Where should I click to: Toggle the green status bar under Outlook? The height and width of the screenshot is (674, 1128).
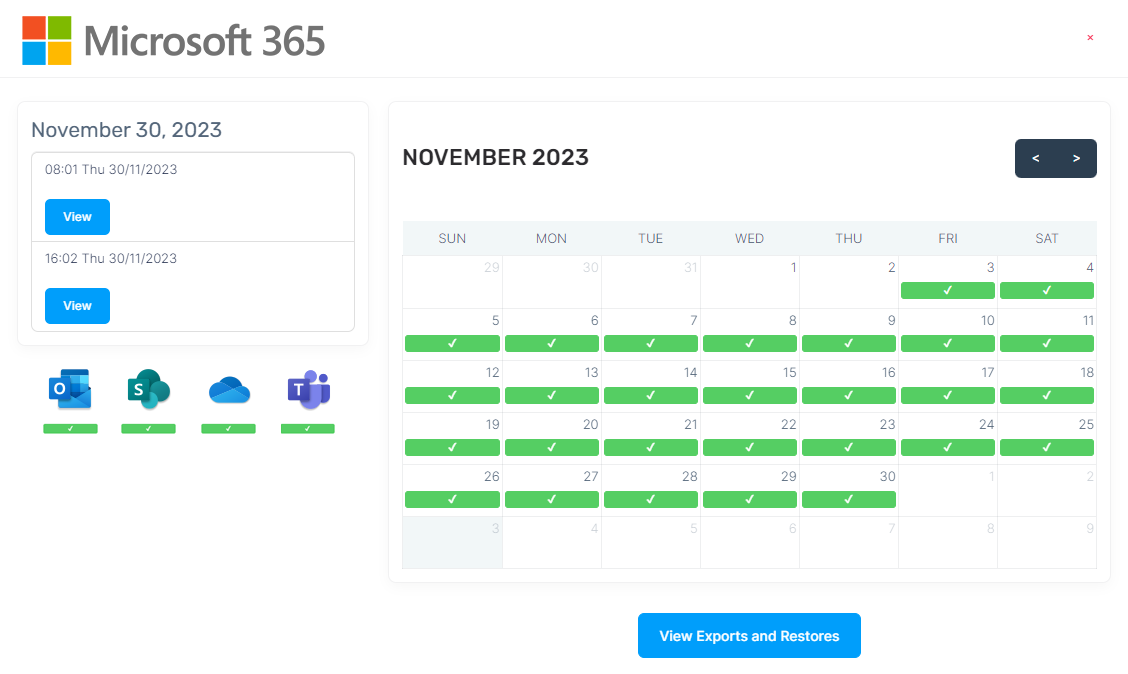70,428
